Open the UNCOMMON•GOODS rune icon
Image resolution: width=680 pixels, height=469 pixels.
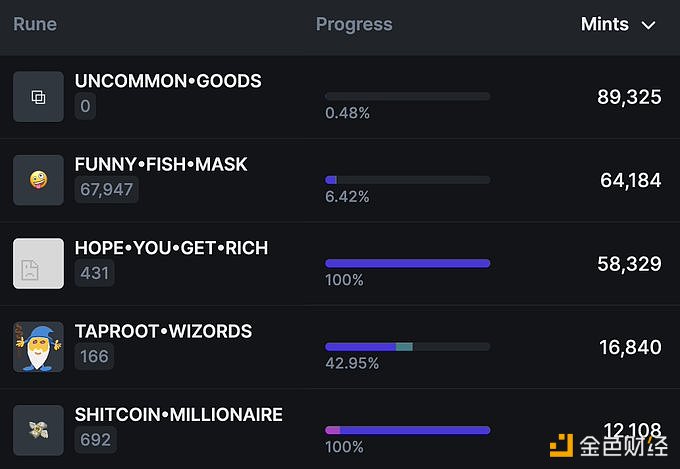(38, 97)
